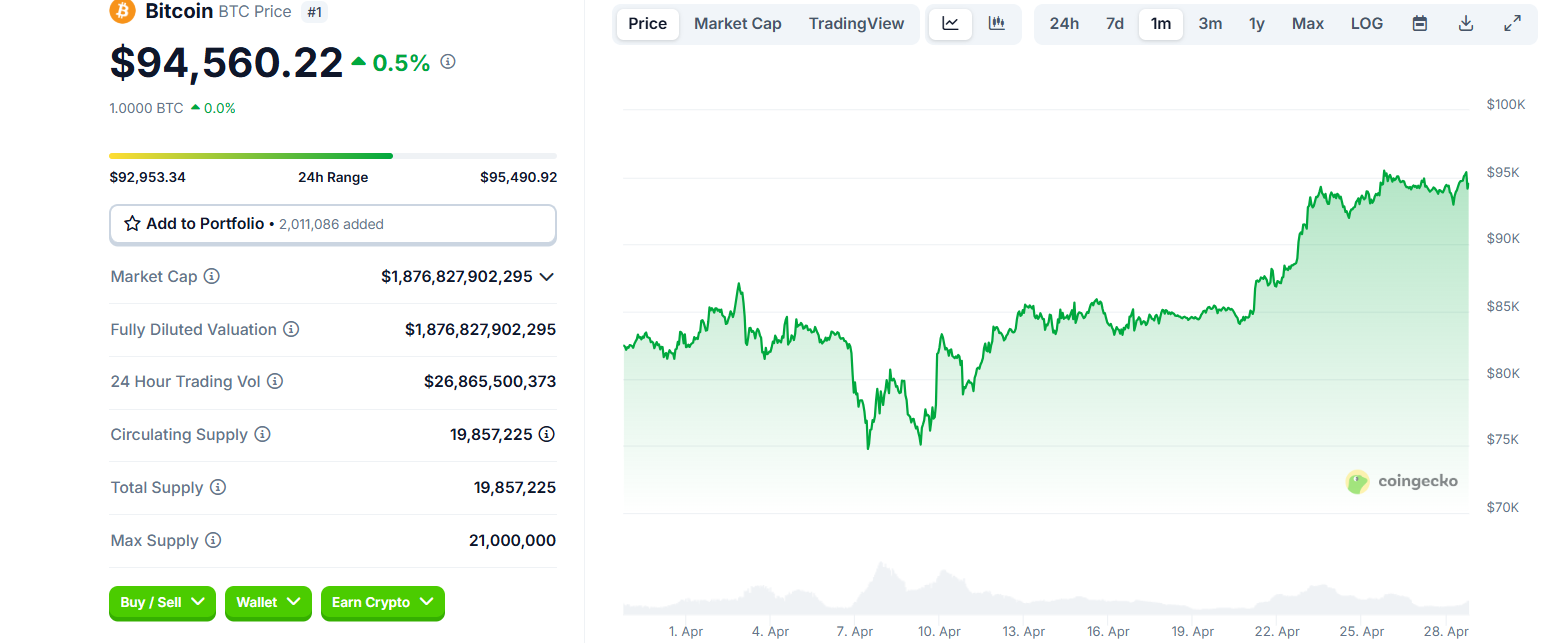The width and height of the screenshot is (1552, 643).
Task: Expand the Market Cap value chevron
Action: pyautogui.click(x=547, y=277)
